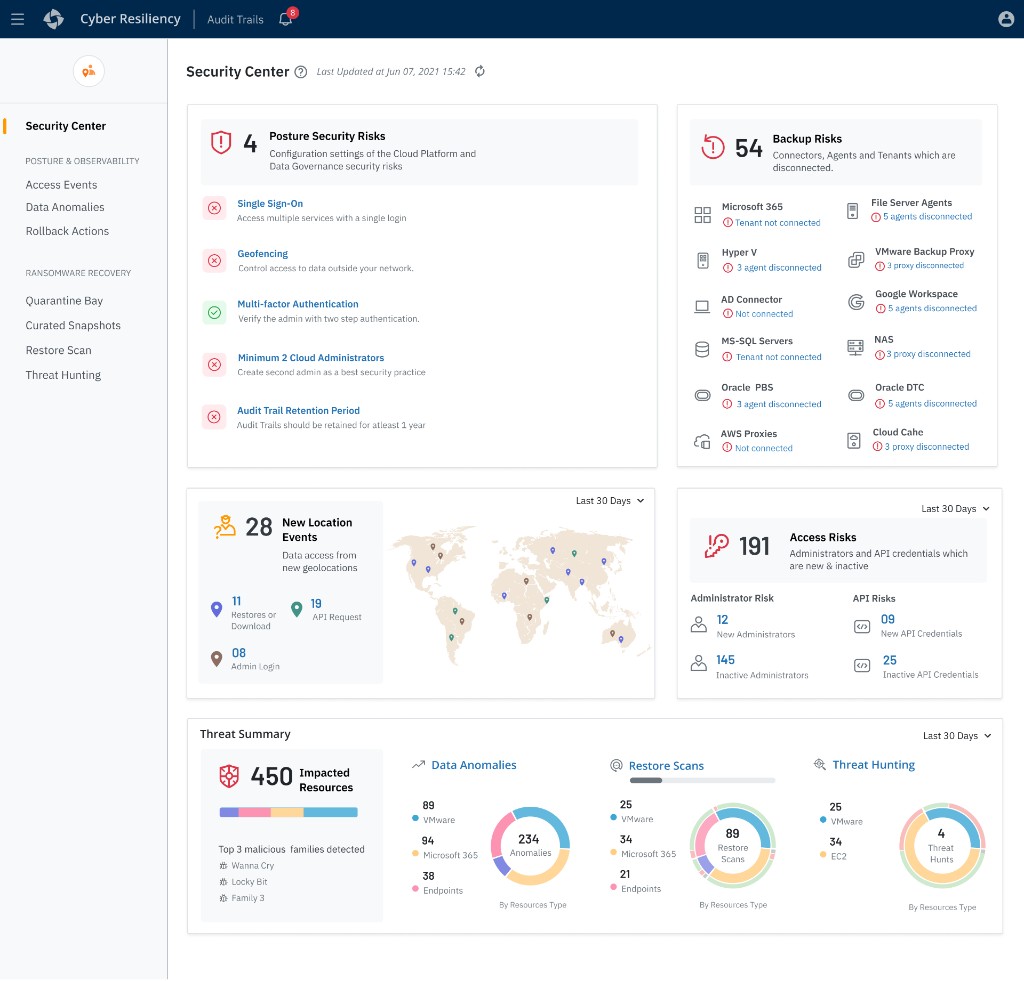Click the Restore Scans progress bar
Viewport: 1024px width, 981px height.
(702, 781)
